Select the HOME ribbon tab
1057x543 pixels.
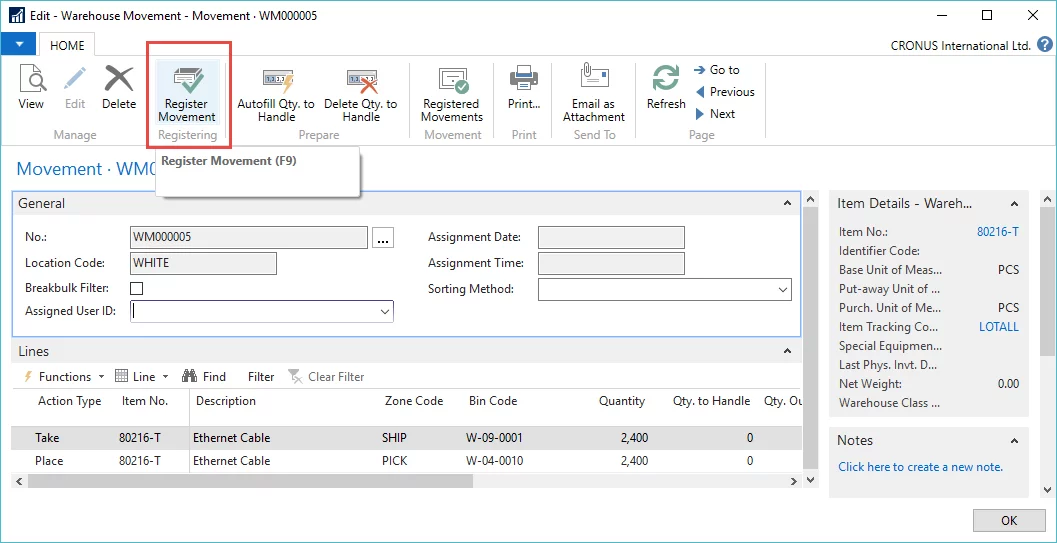click(x=67, y=45)
